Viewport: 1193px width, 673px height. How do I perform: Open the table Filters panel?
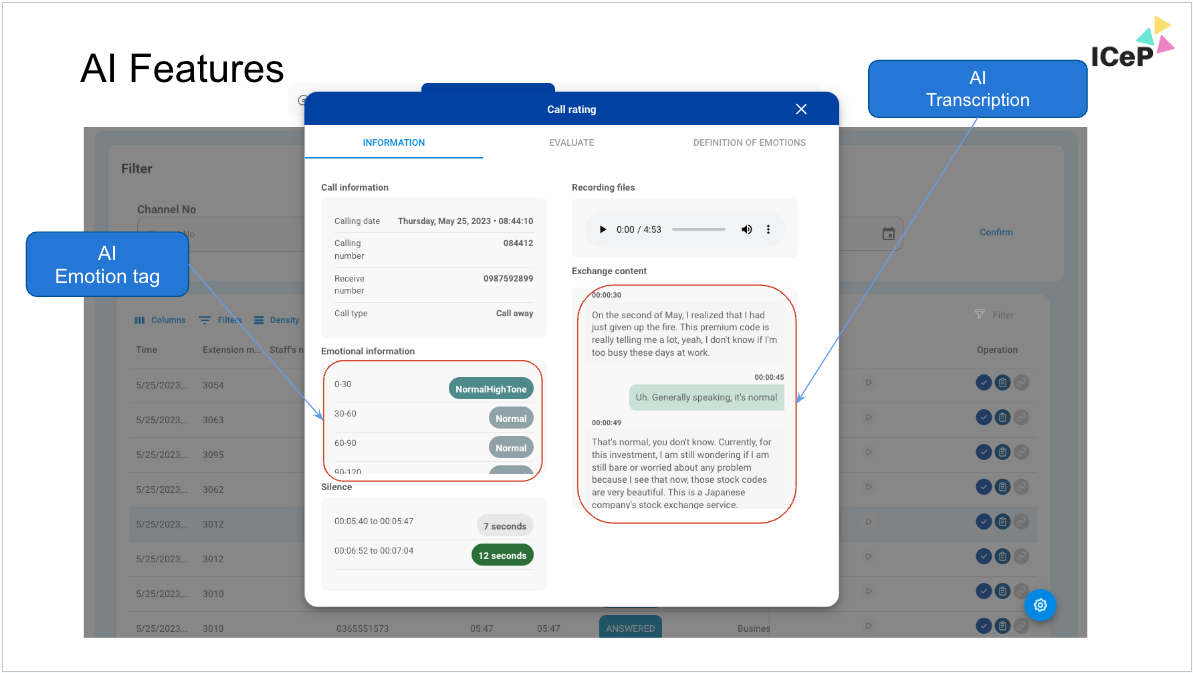point(220,320)
